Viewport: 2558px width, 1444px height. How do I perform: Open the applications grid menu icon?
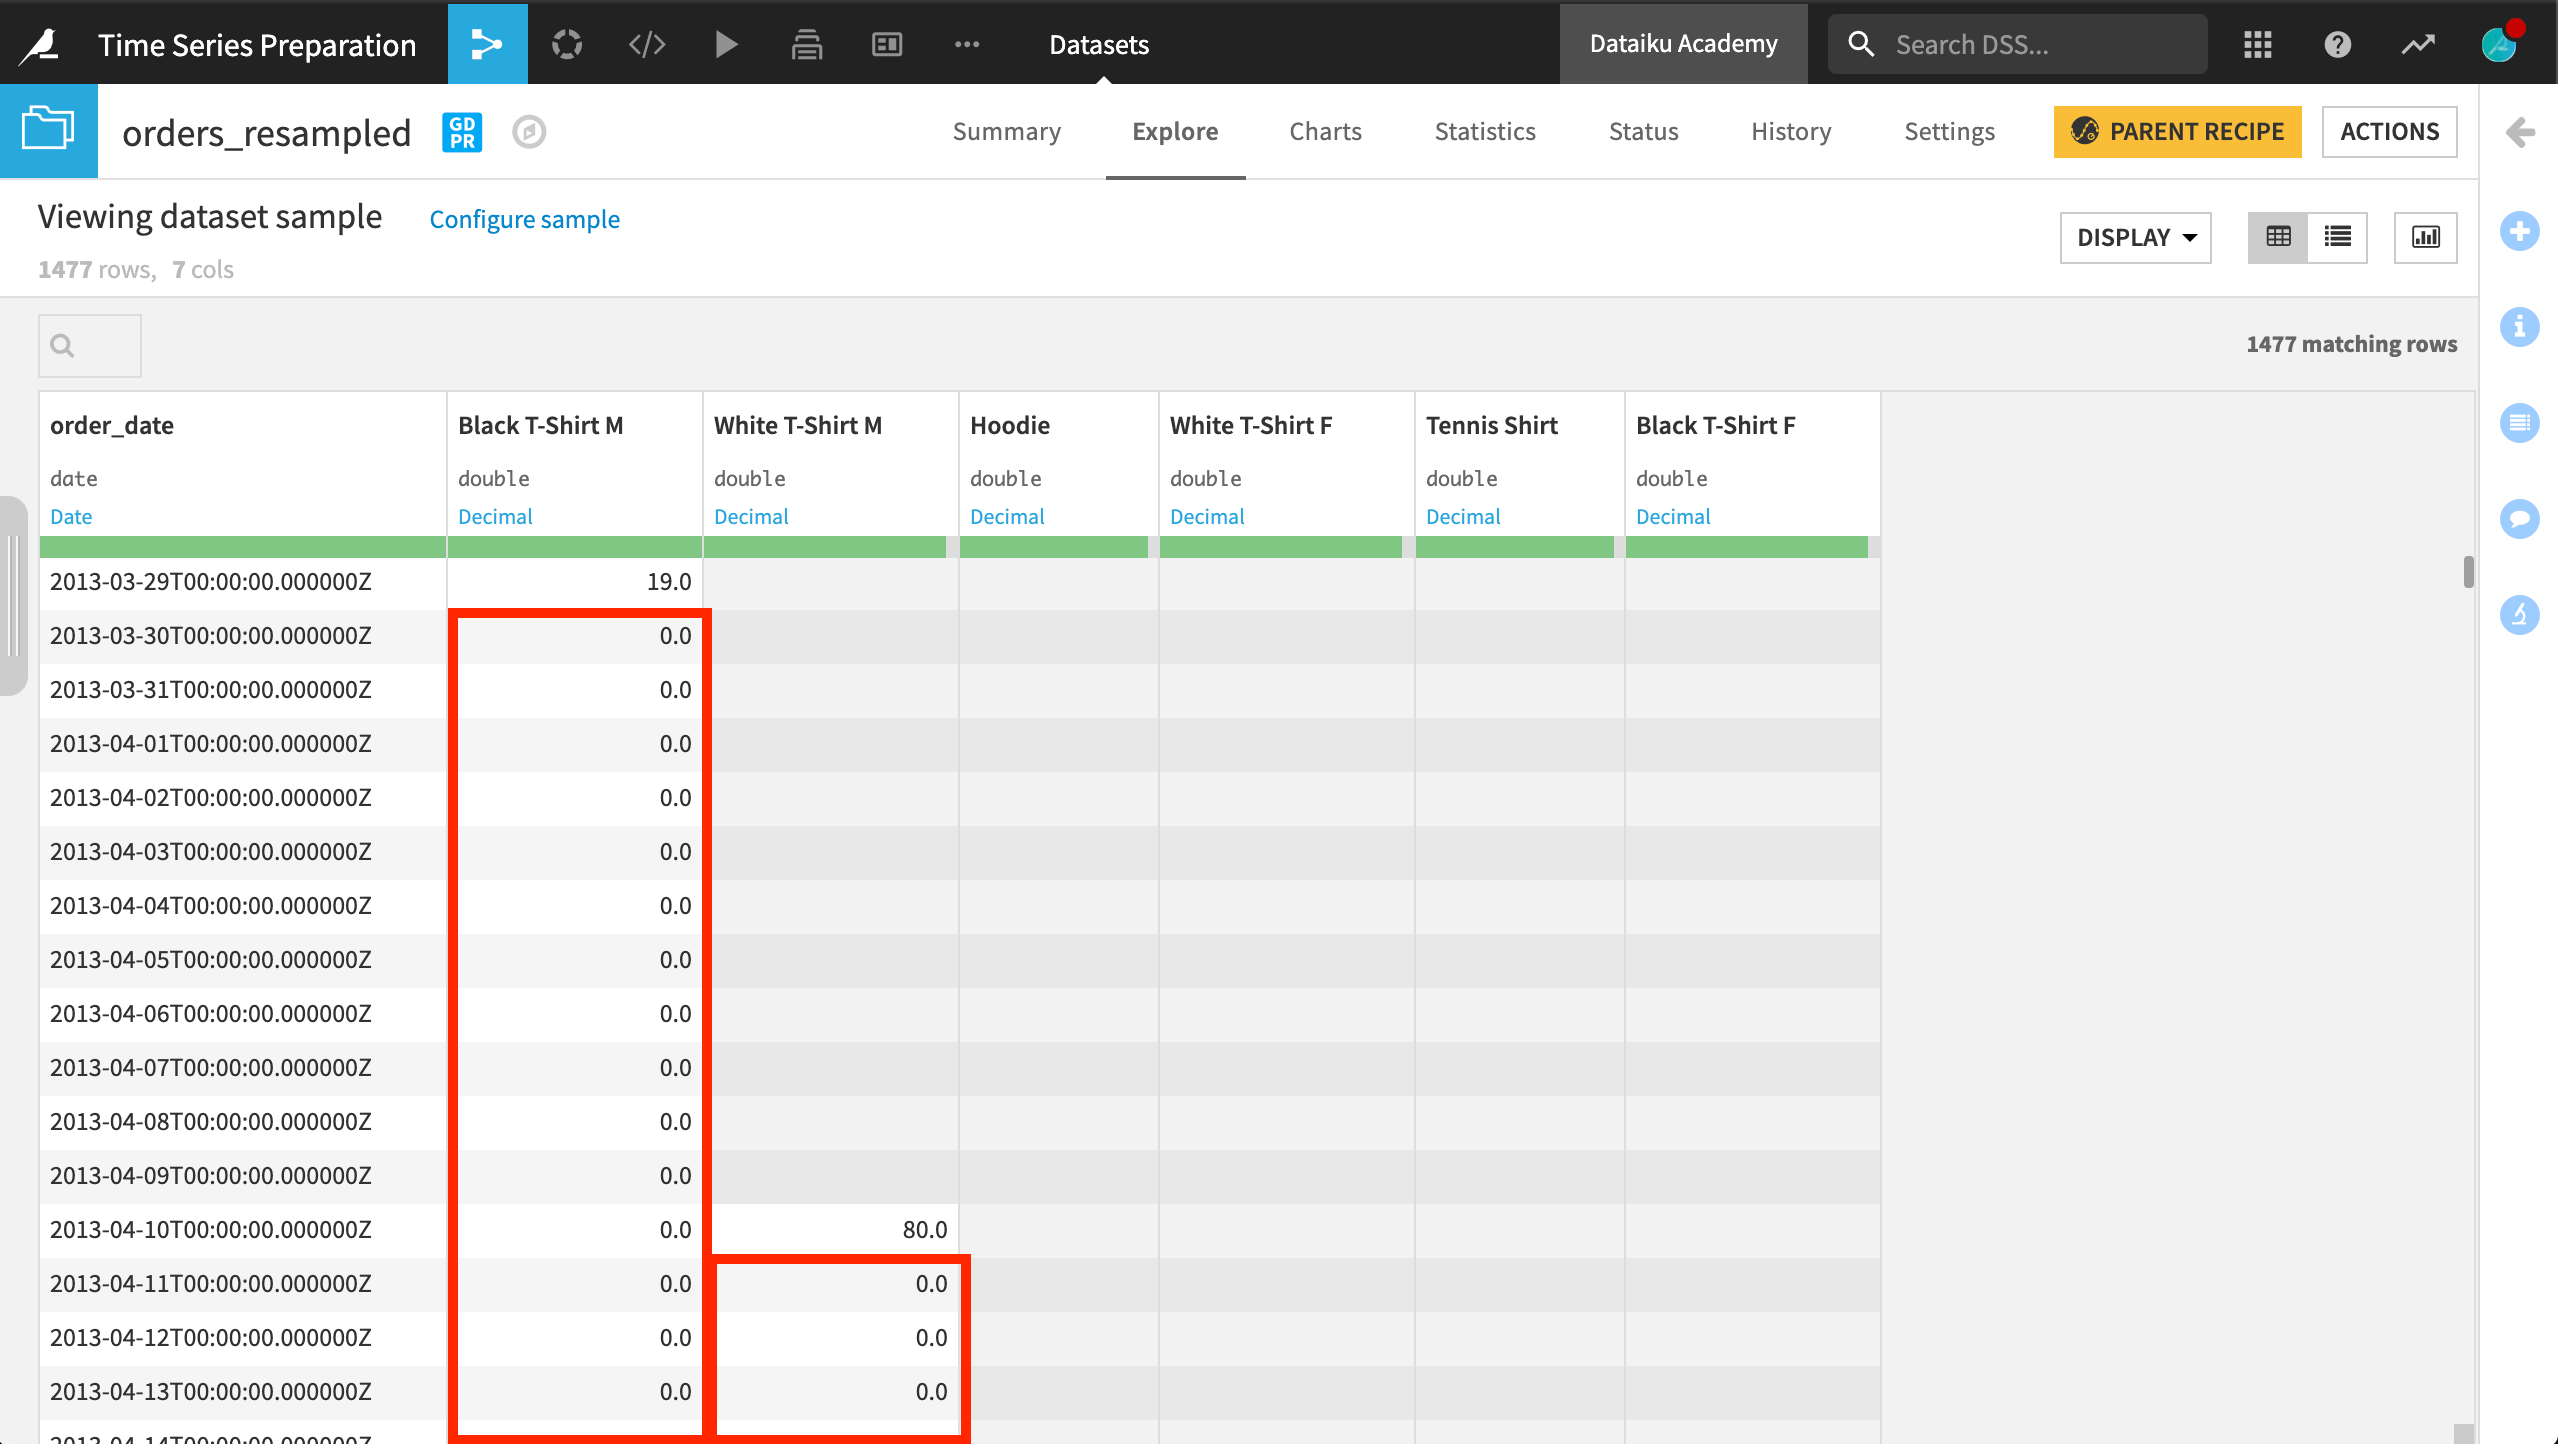click(2257, 44)
